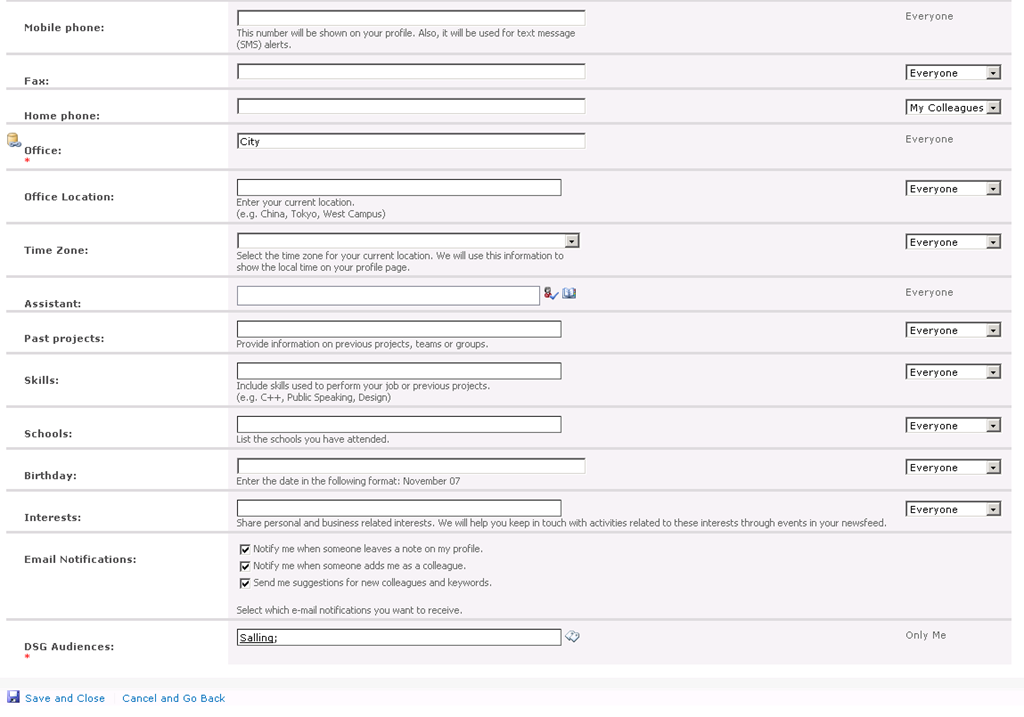Image resolution: width=1024 pixels, height=717 pixels.
Task: Open the address book Browse icon for Assistant
Action: tap(569, 294)
